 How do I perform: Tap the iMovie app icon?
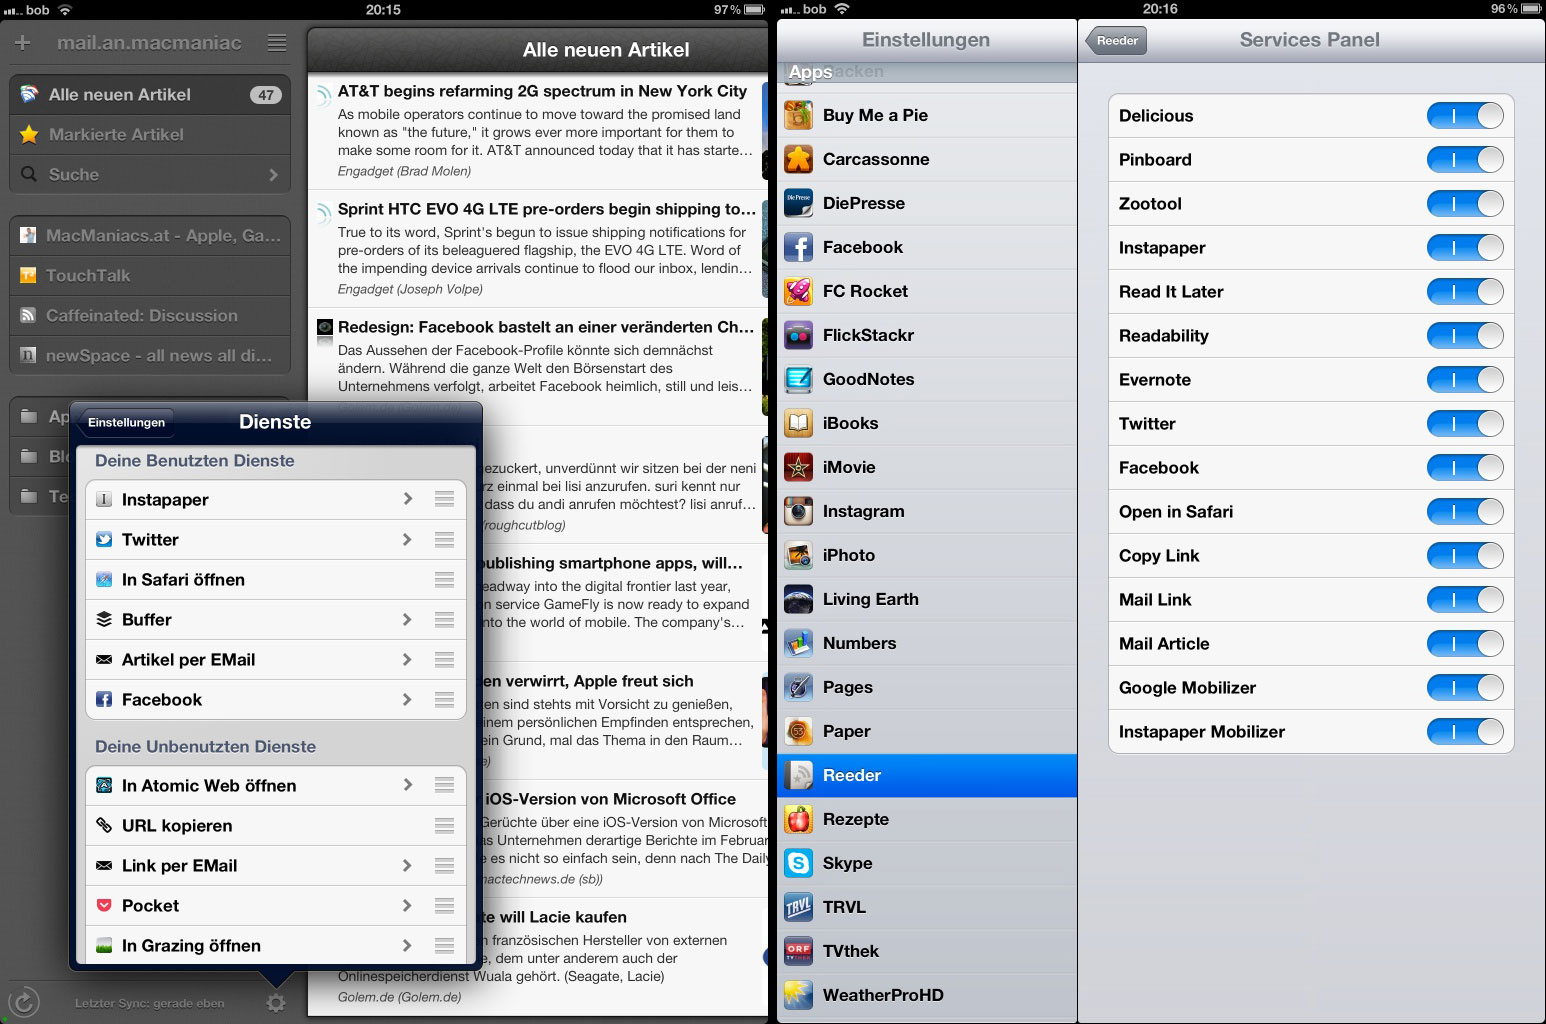tap(798, 467)
